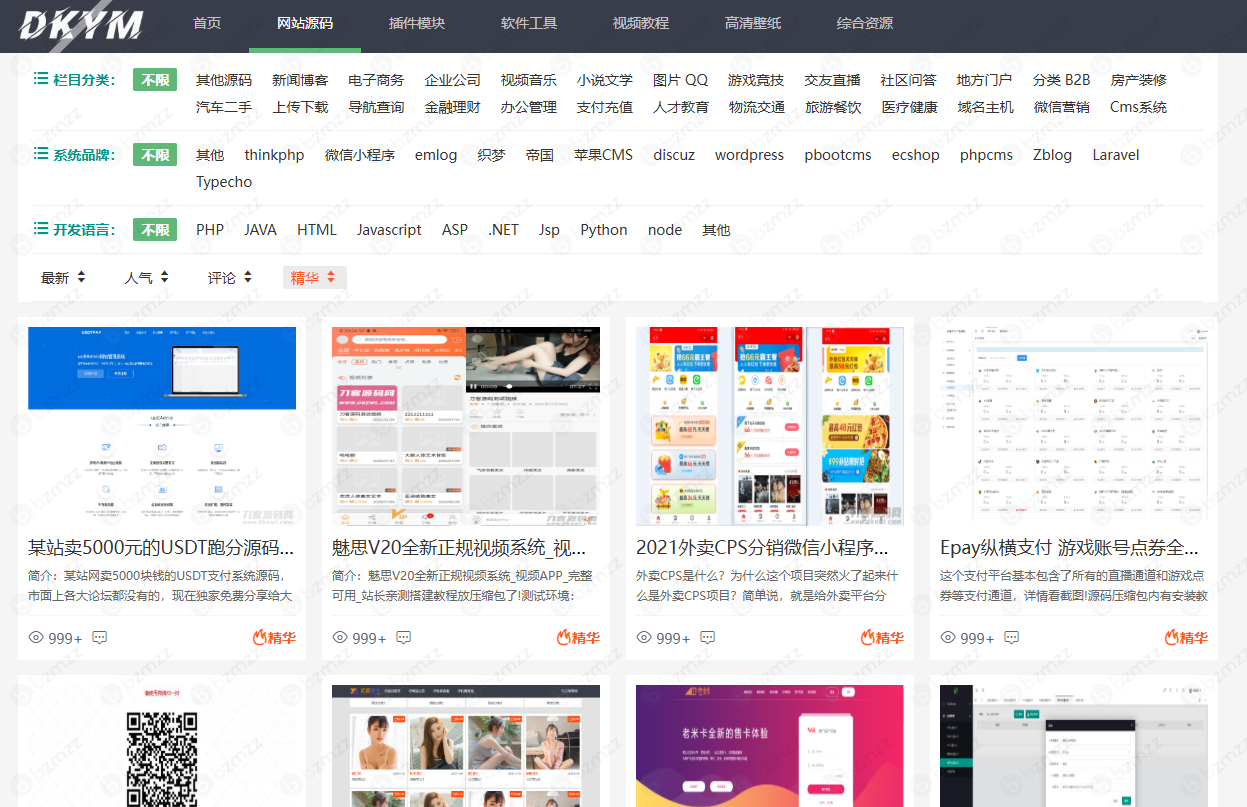The image size is (1247, 807).
Task: Click the flame 精华 badge on USDT跑分源码 card
Action: (274, 637)
